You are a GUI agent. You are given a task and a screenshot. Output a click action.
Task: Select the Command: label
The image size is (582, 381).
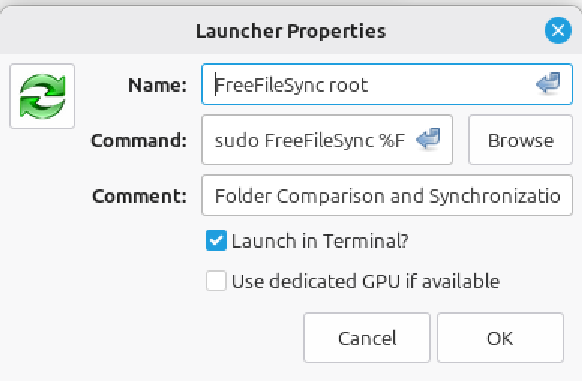pyautogui.click(x=139, y=140)
